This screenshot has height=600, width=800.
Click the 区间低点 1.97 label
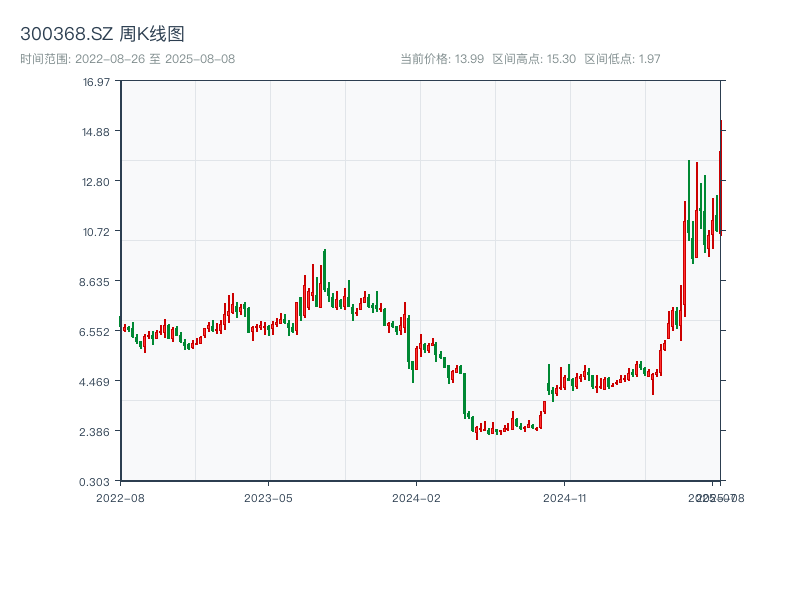tap(622, 59)
